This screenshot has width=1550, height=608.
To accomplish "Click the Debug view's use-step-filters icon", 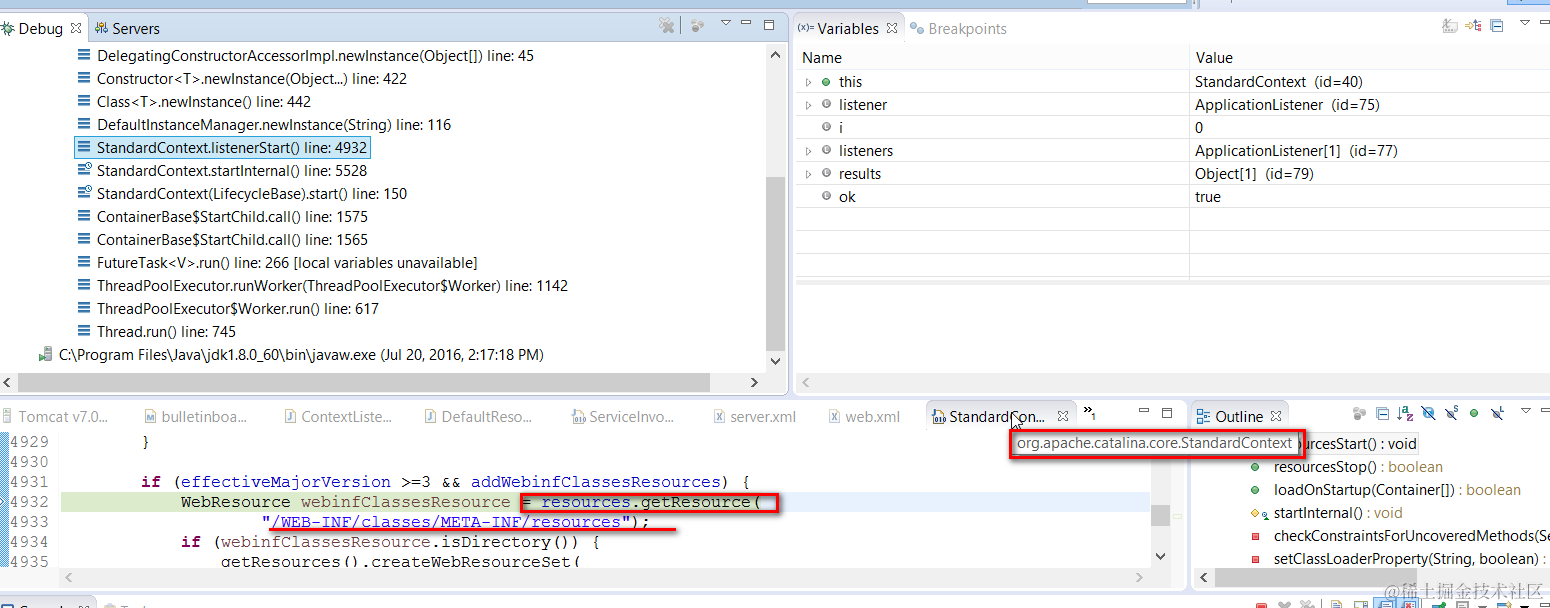I will 698,26.
